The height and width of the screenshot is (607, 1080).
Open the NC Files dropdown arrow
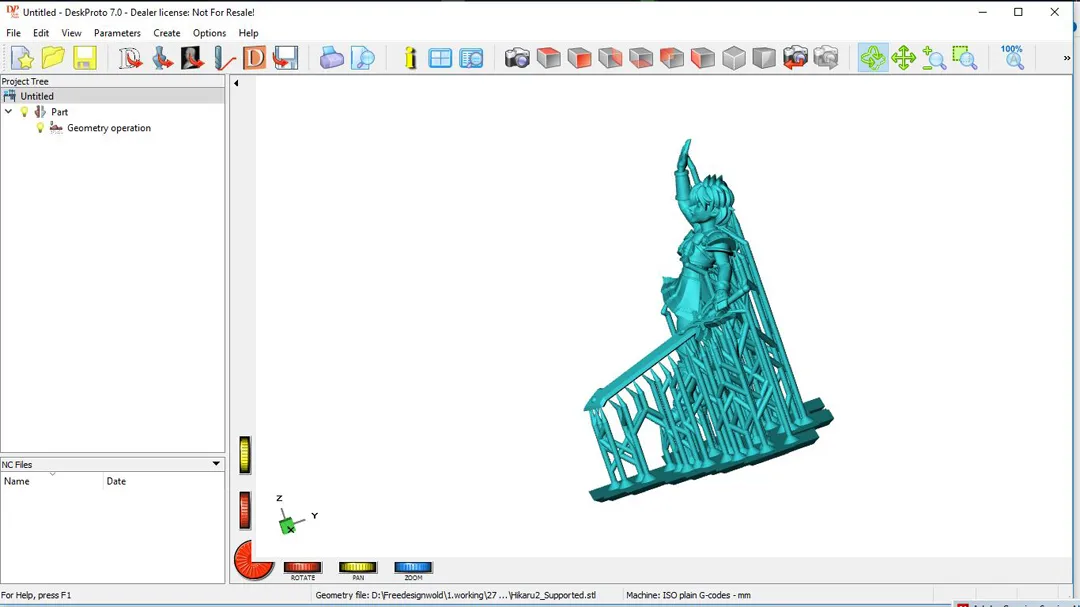click(216, 464)
